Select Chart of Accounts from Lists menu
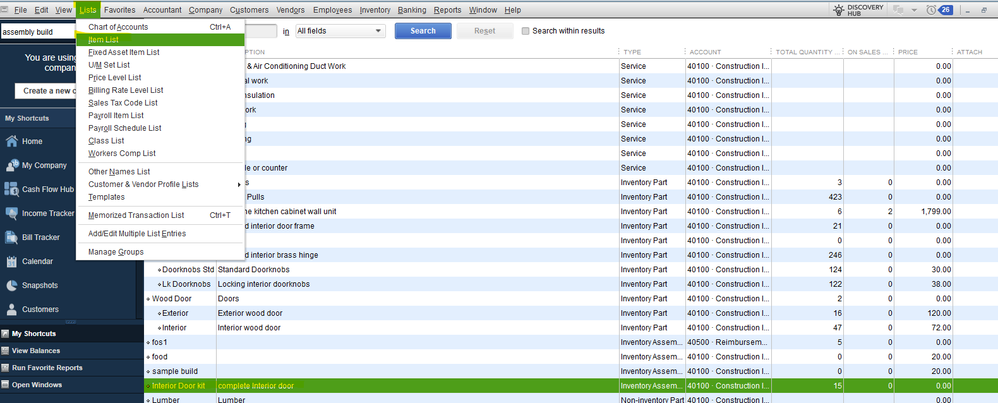 point(160,27)
